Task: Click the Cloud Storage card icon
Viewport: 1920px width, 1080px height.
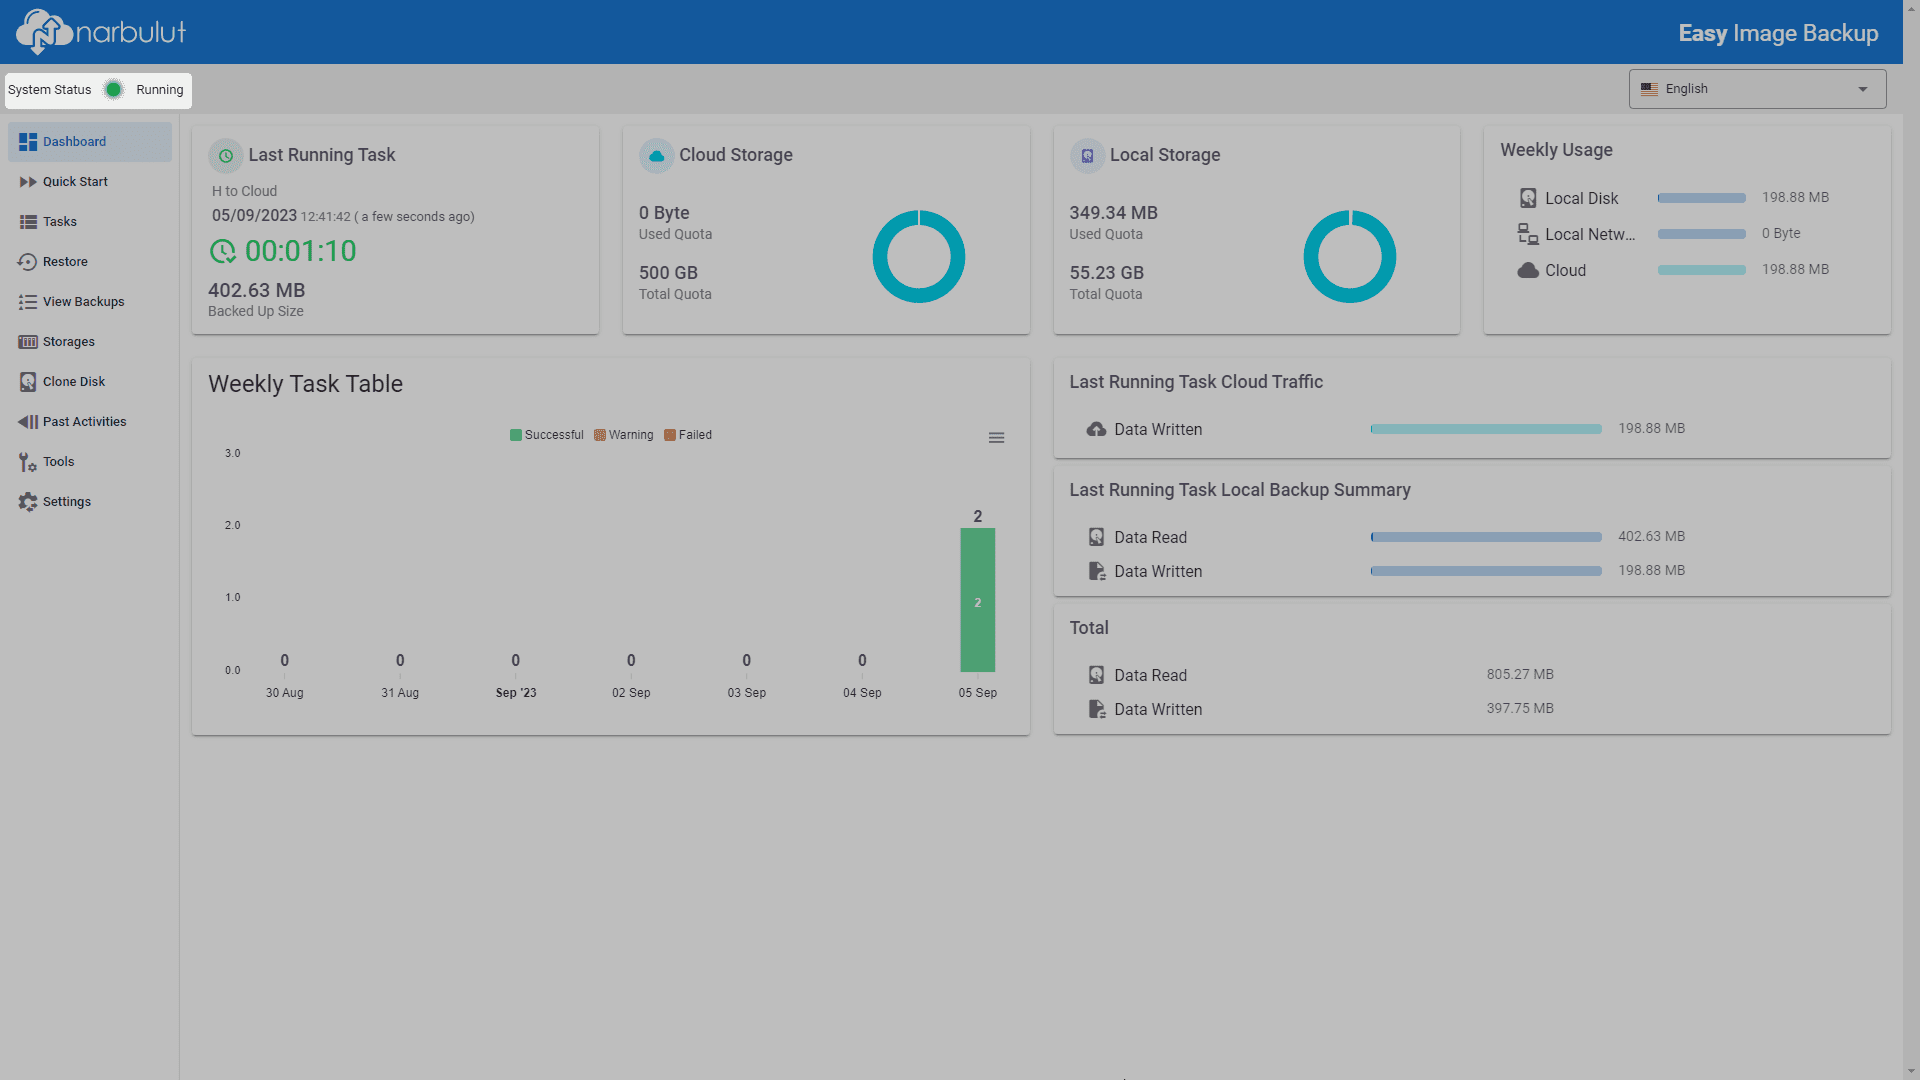Action: pos(656,156)
